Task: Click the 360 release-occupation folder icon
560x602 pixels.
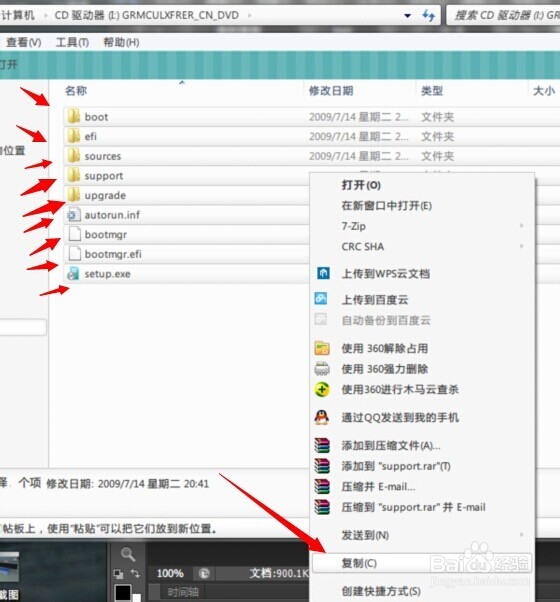Action: 322,348
